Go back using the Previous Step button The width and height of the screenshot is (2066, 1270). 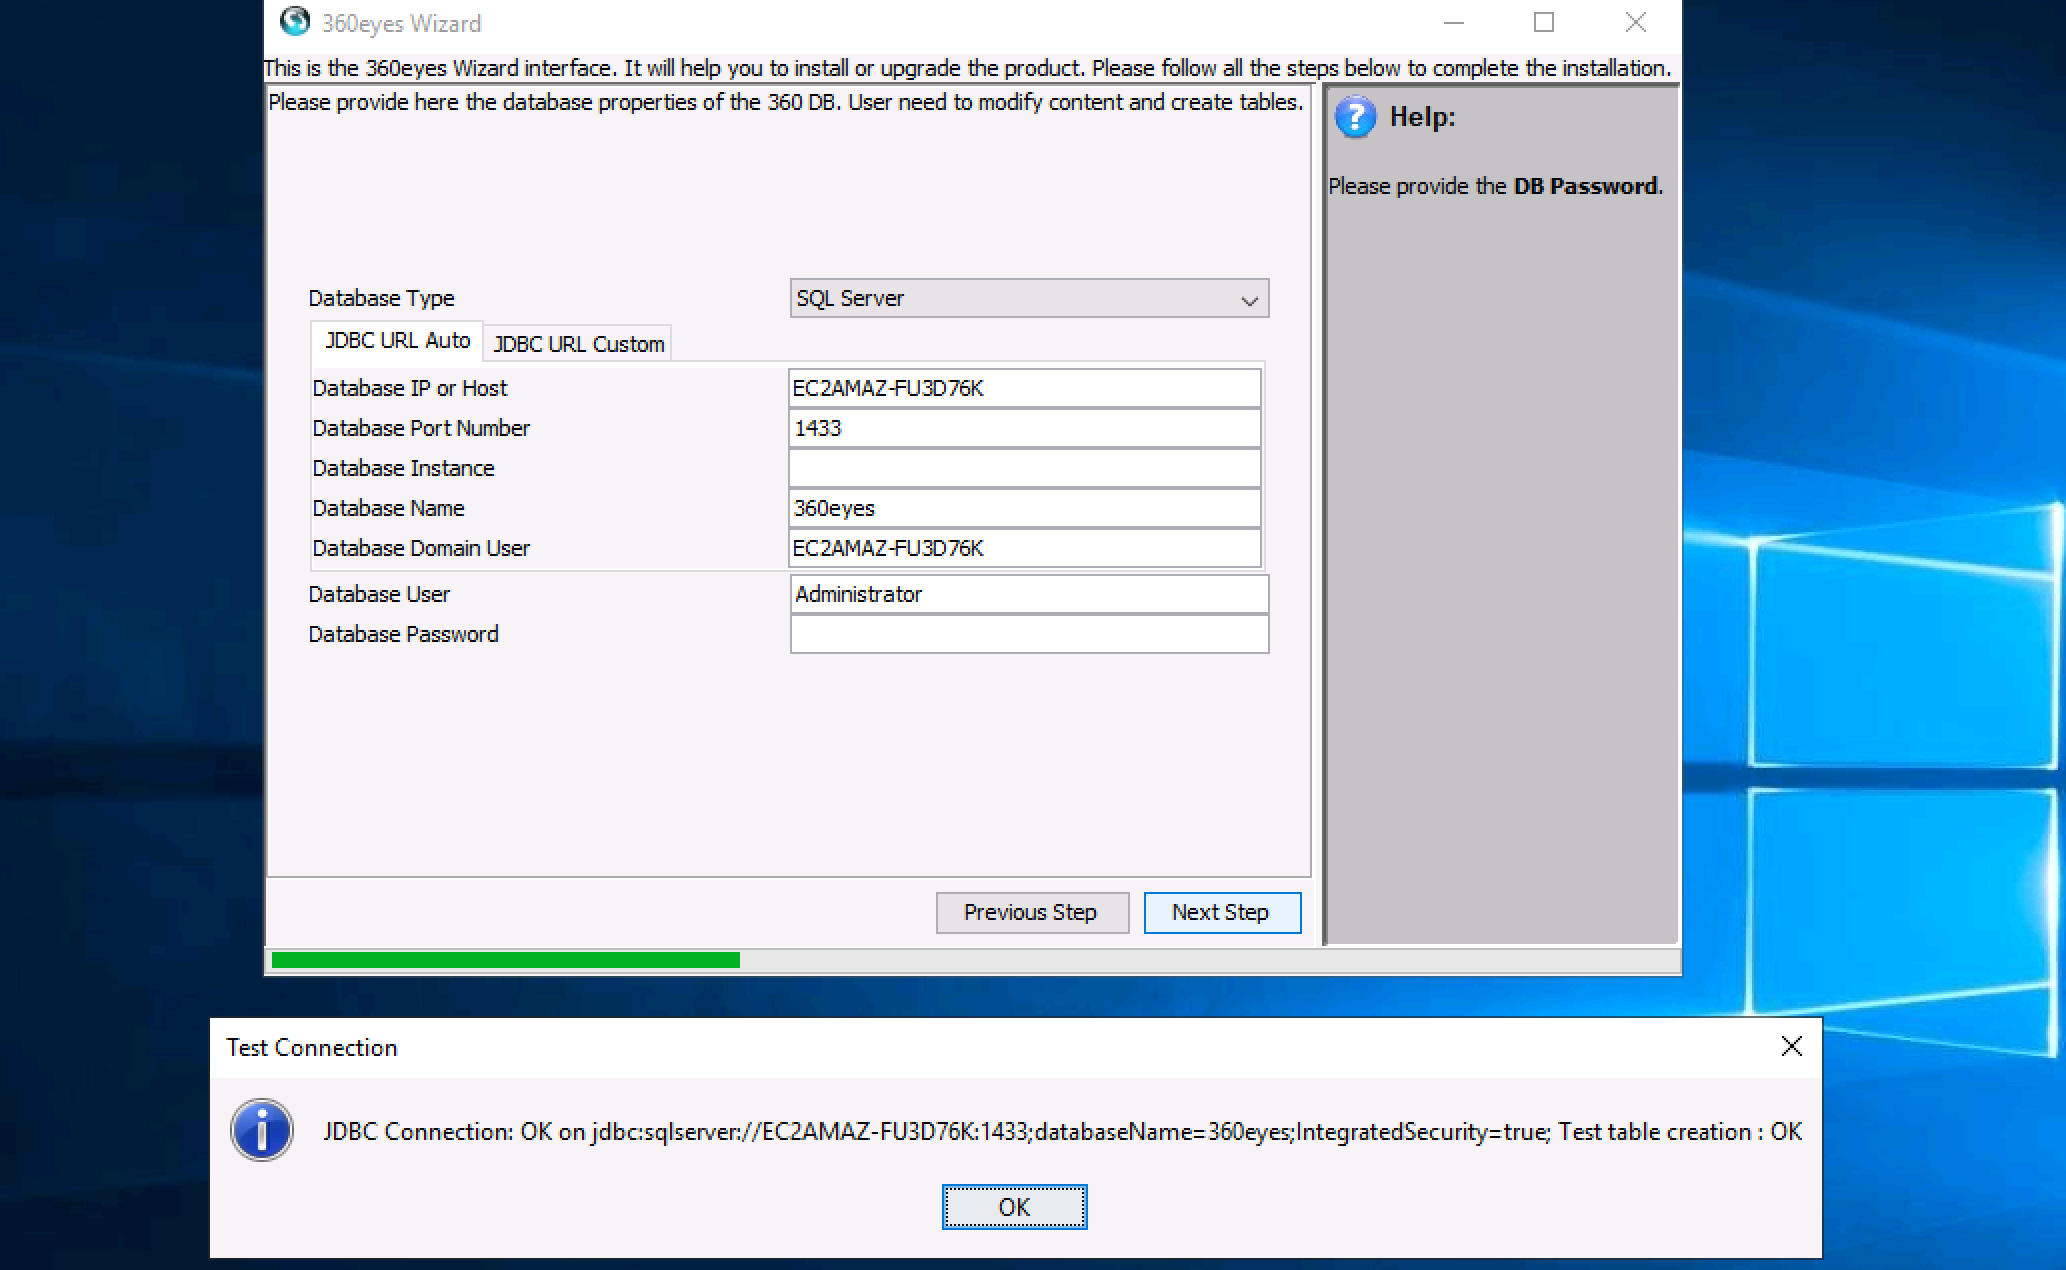click(1031, 912)
